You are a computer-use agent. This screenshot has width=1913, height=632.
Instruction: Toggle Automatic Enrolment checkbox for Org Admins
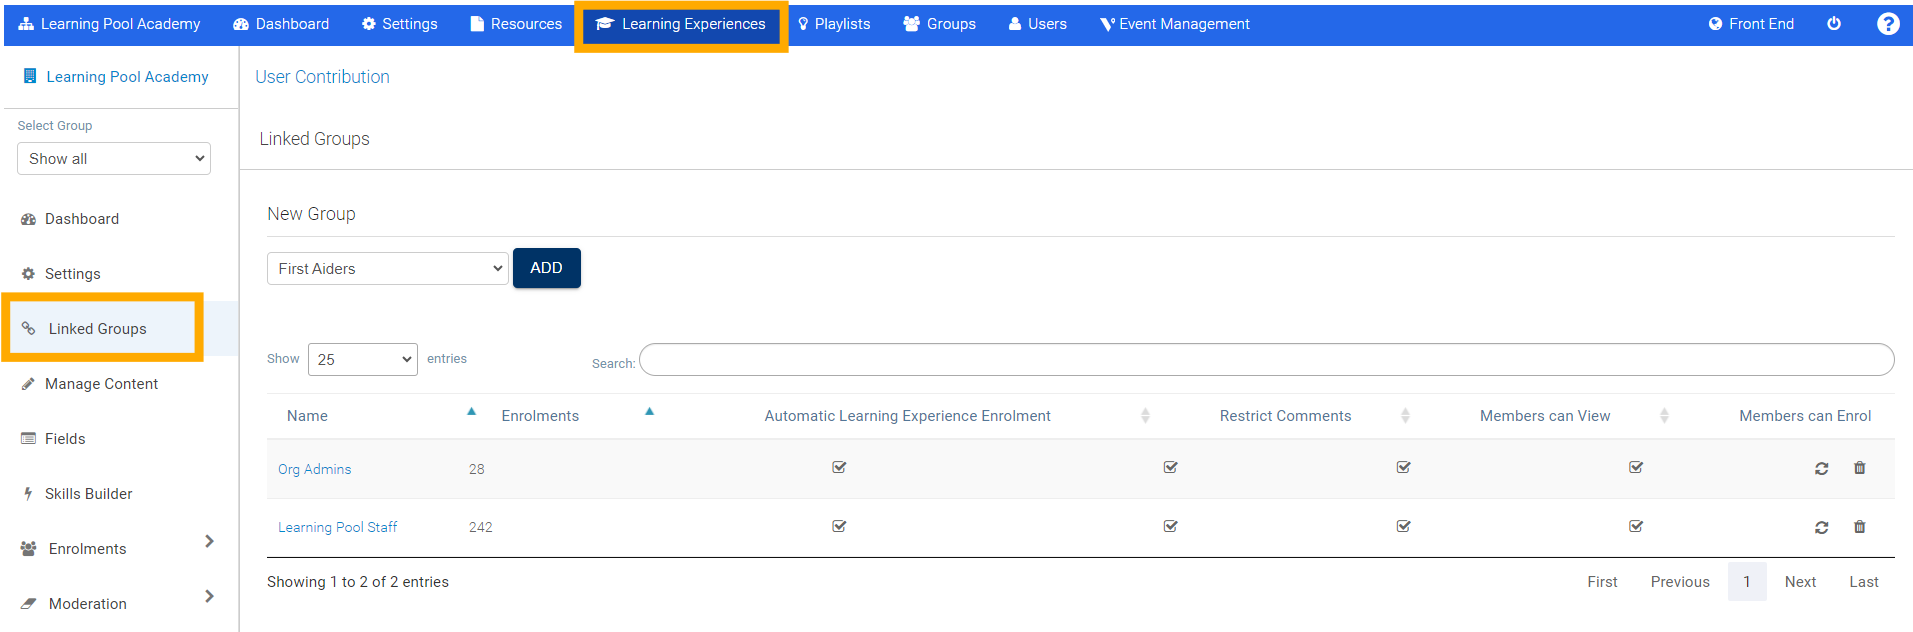(x=839, y=467)
